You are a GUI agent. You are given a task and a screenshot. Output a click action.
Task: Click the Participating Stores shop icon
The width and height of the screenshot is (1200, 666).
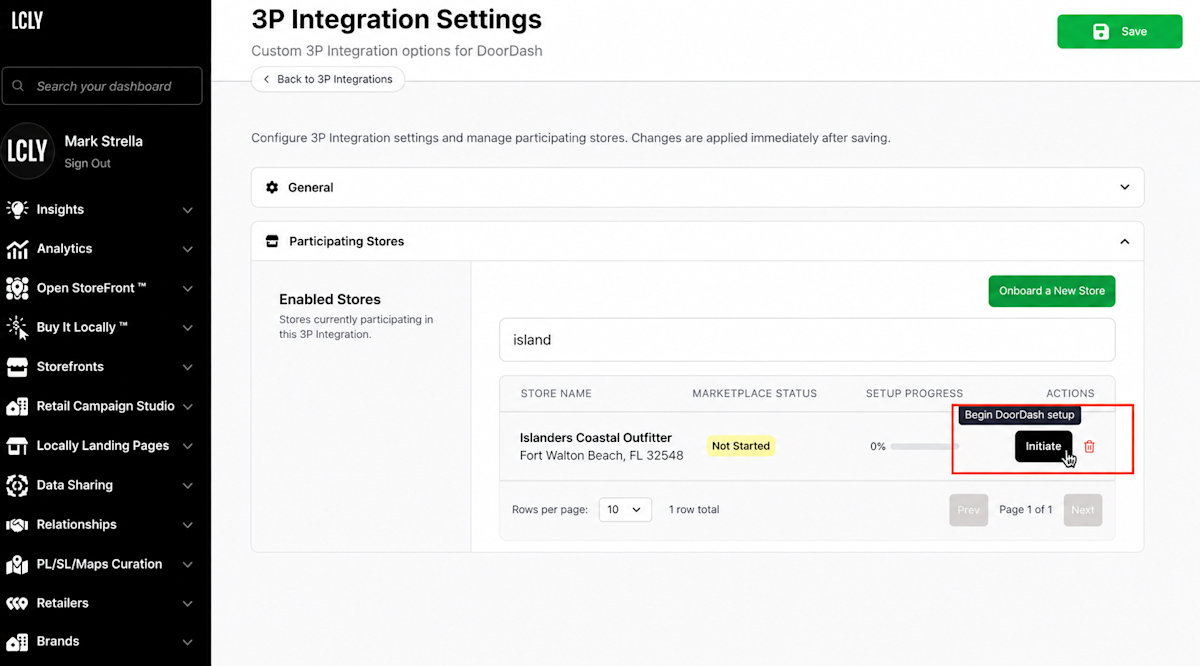(272, 241)
